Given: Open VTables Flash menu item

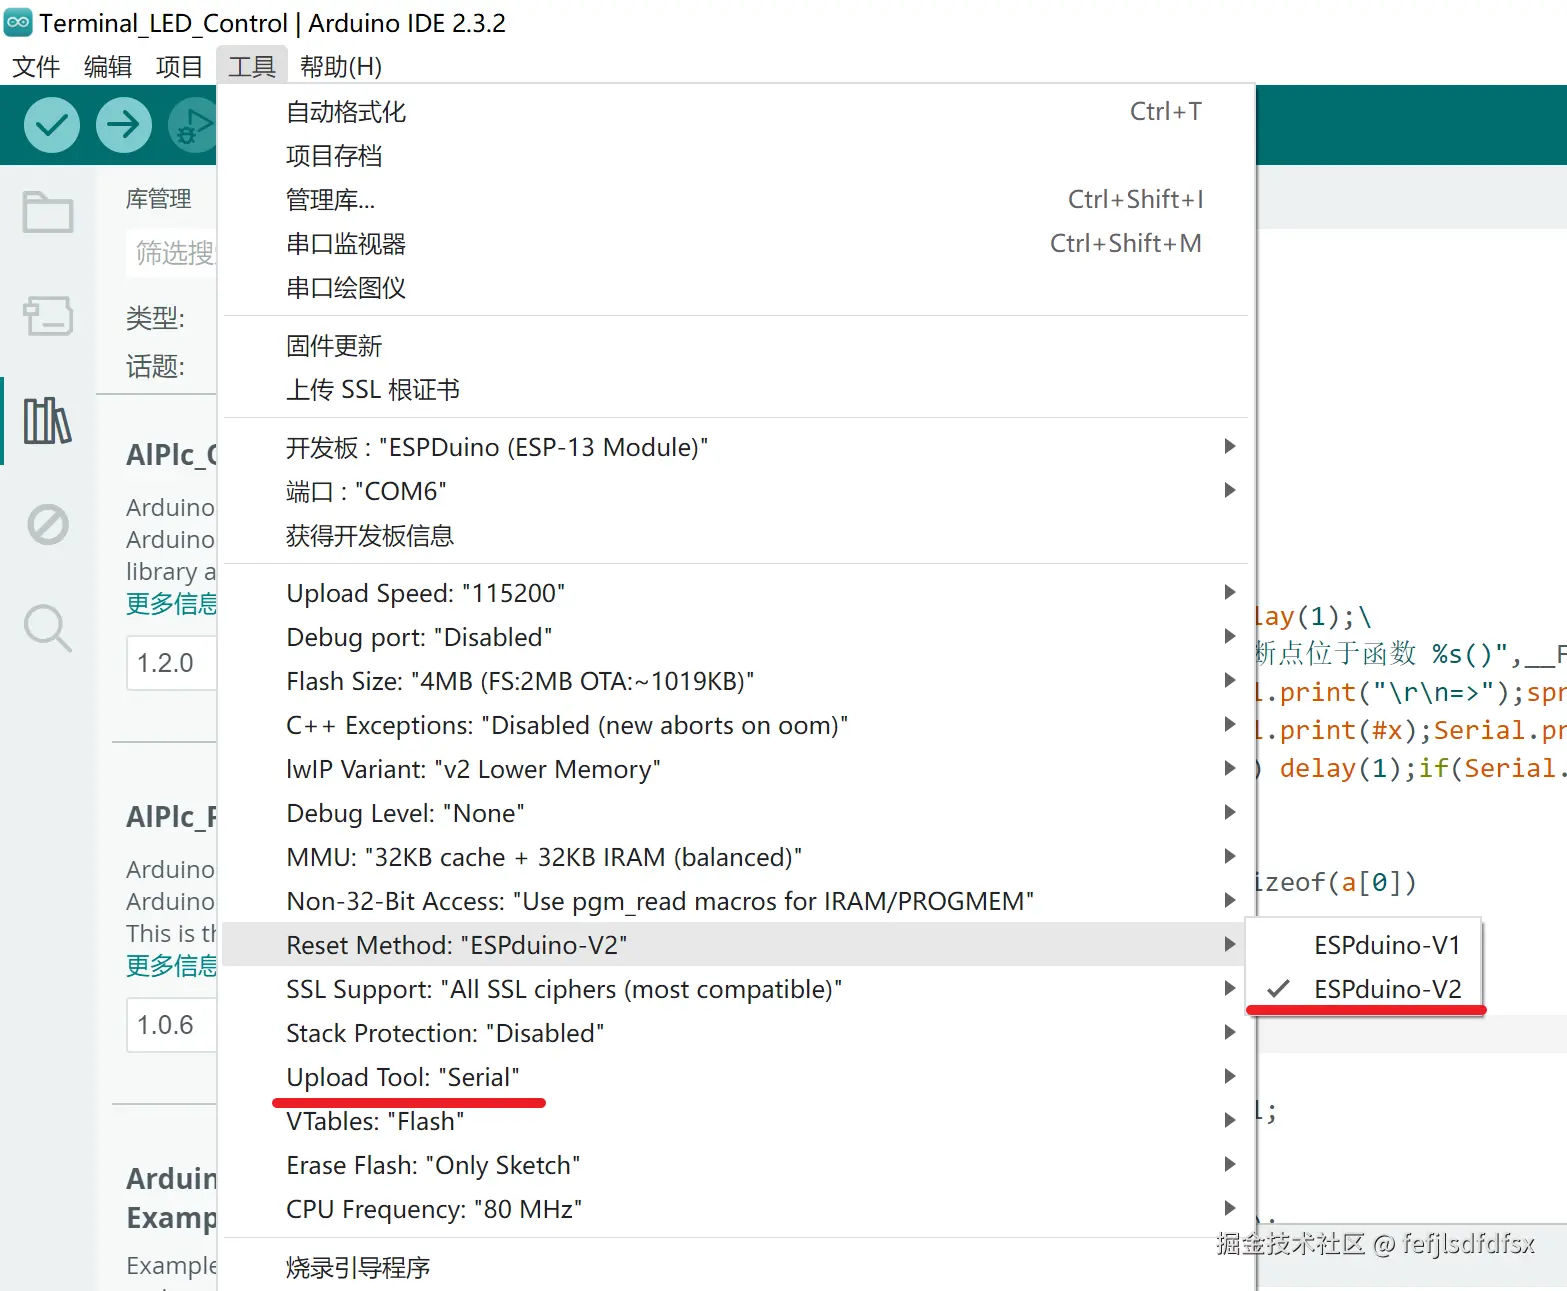Looking at the screenshot, I should [736, 1121].
